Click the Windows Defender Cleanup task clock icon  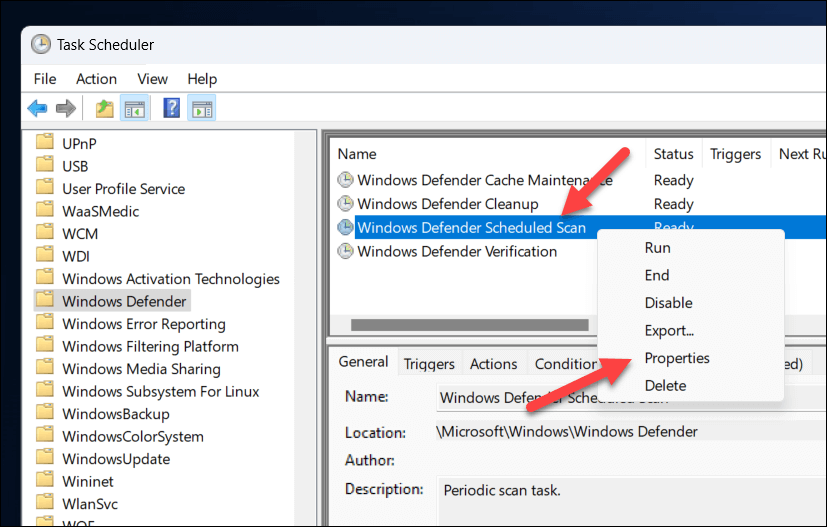pyautogui.click(x=346, y=204)
